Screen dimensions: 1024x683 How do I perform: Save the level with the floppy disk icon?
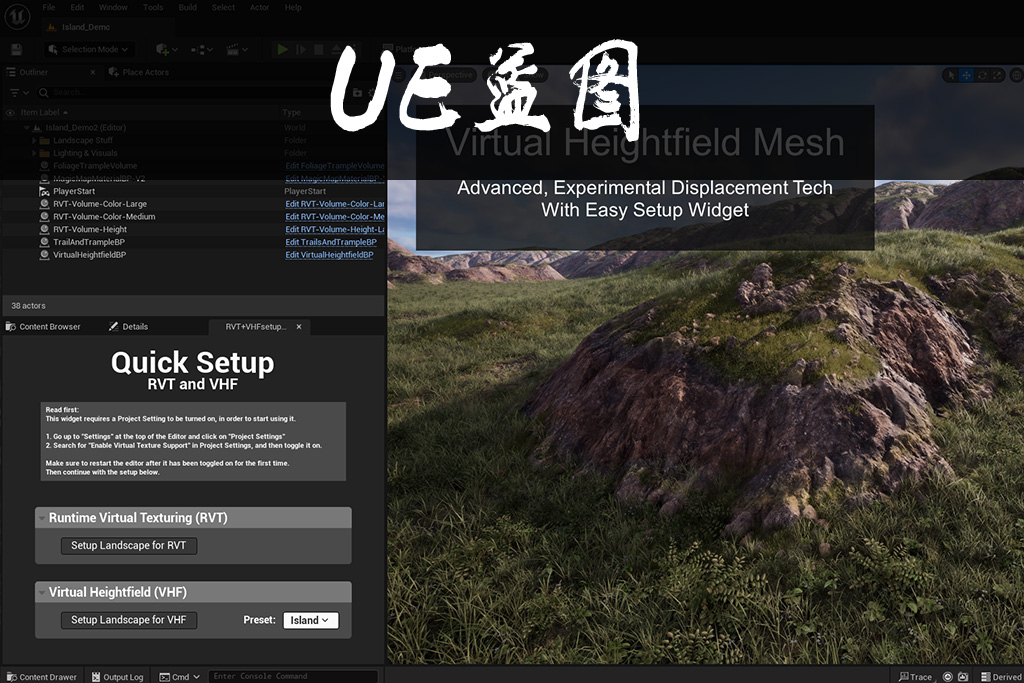pyautogui.click(x=16, y=49)
